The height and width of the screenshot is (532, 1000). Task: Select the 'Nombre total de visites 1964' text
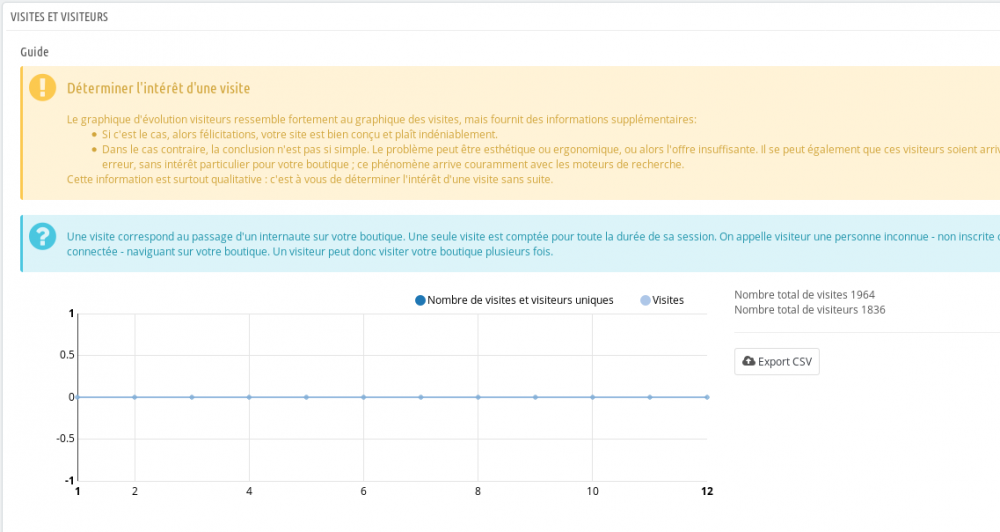(804, 295)
